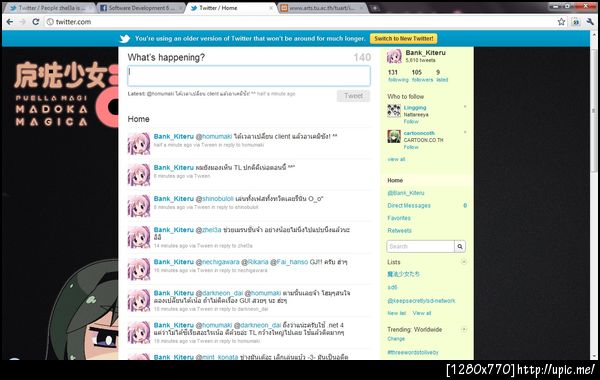Open a new browser tab
The image size is (600, 380).
point(375,8)
